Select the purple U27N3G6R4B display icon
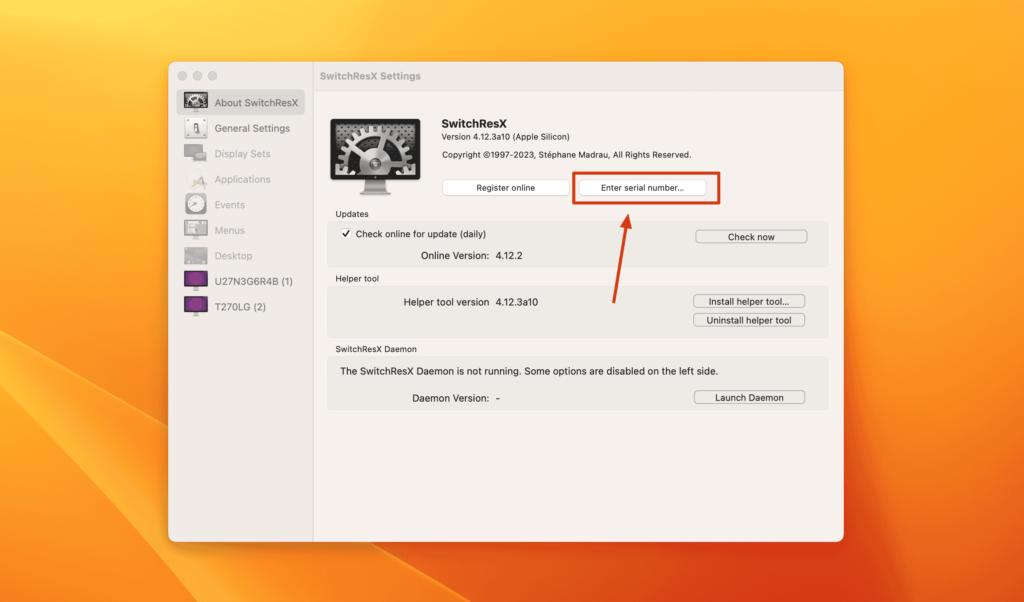Viewport: 1024px width, 602px height. pos(196,281)
